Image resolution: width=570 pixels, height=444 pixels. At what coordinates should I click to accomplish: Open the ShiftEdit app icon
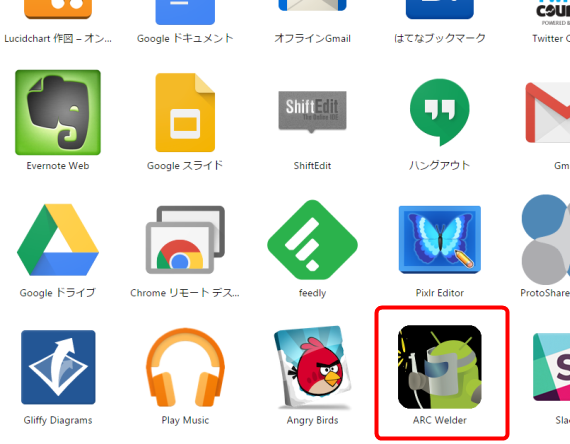pyautogui.click(x=312, y=112)
